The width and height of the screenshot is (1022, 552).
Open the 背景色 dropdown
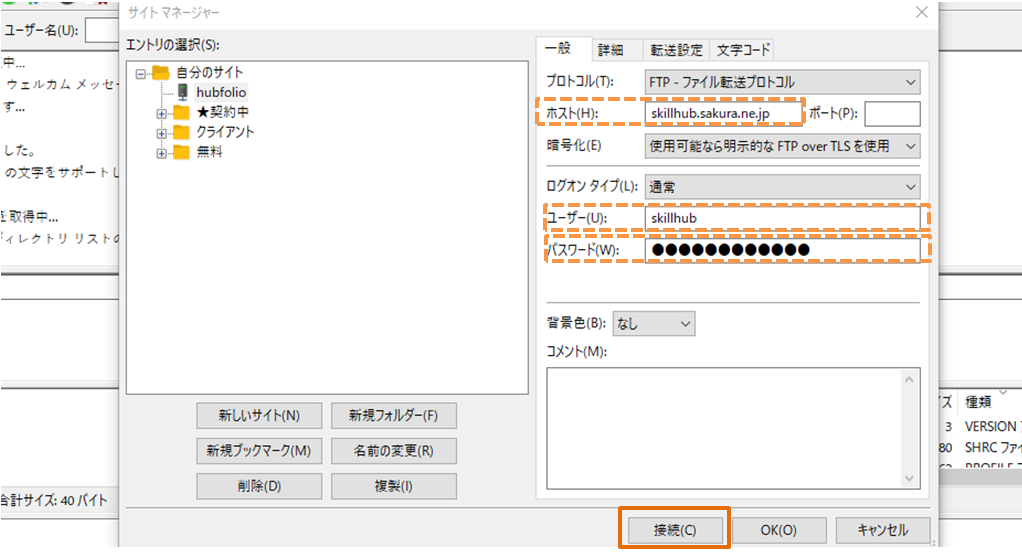(x=654, y=323)
